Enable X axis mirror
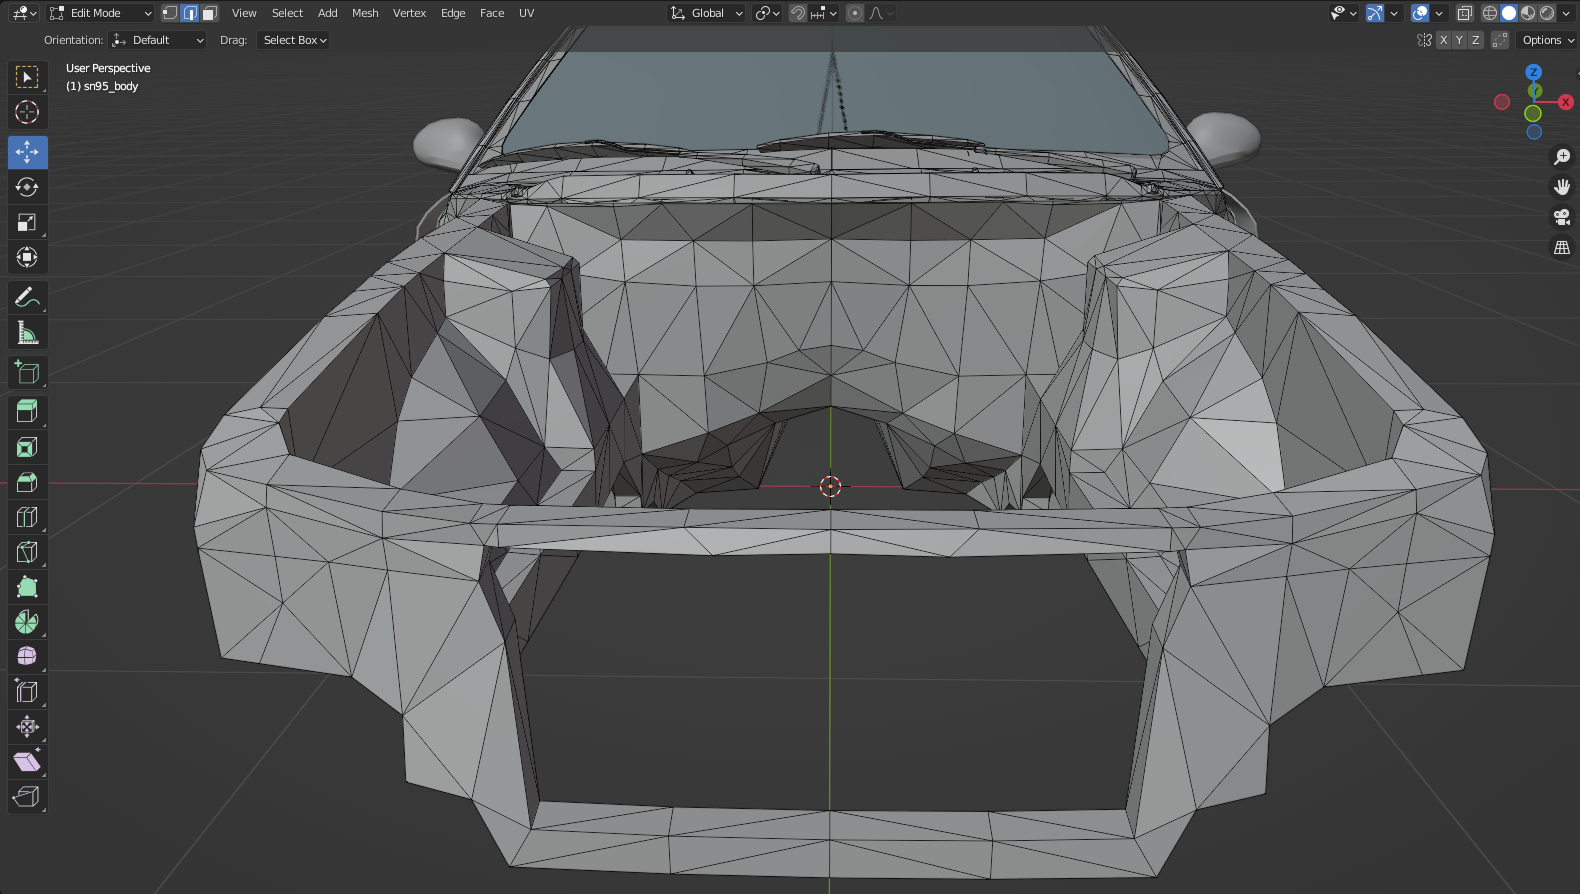1580x894 pixels. click(x=1443, y=40)
